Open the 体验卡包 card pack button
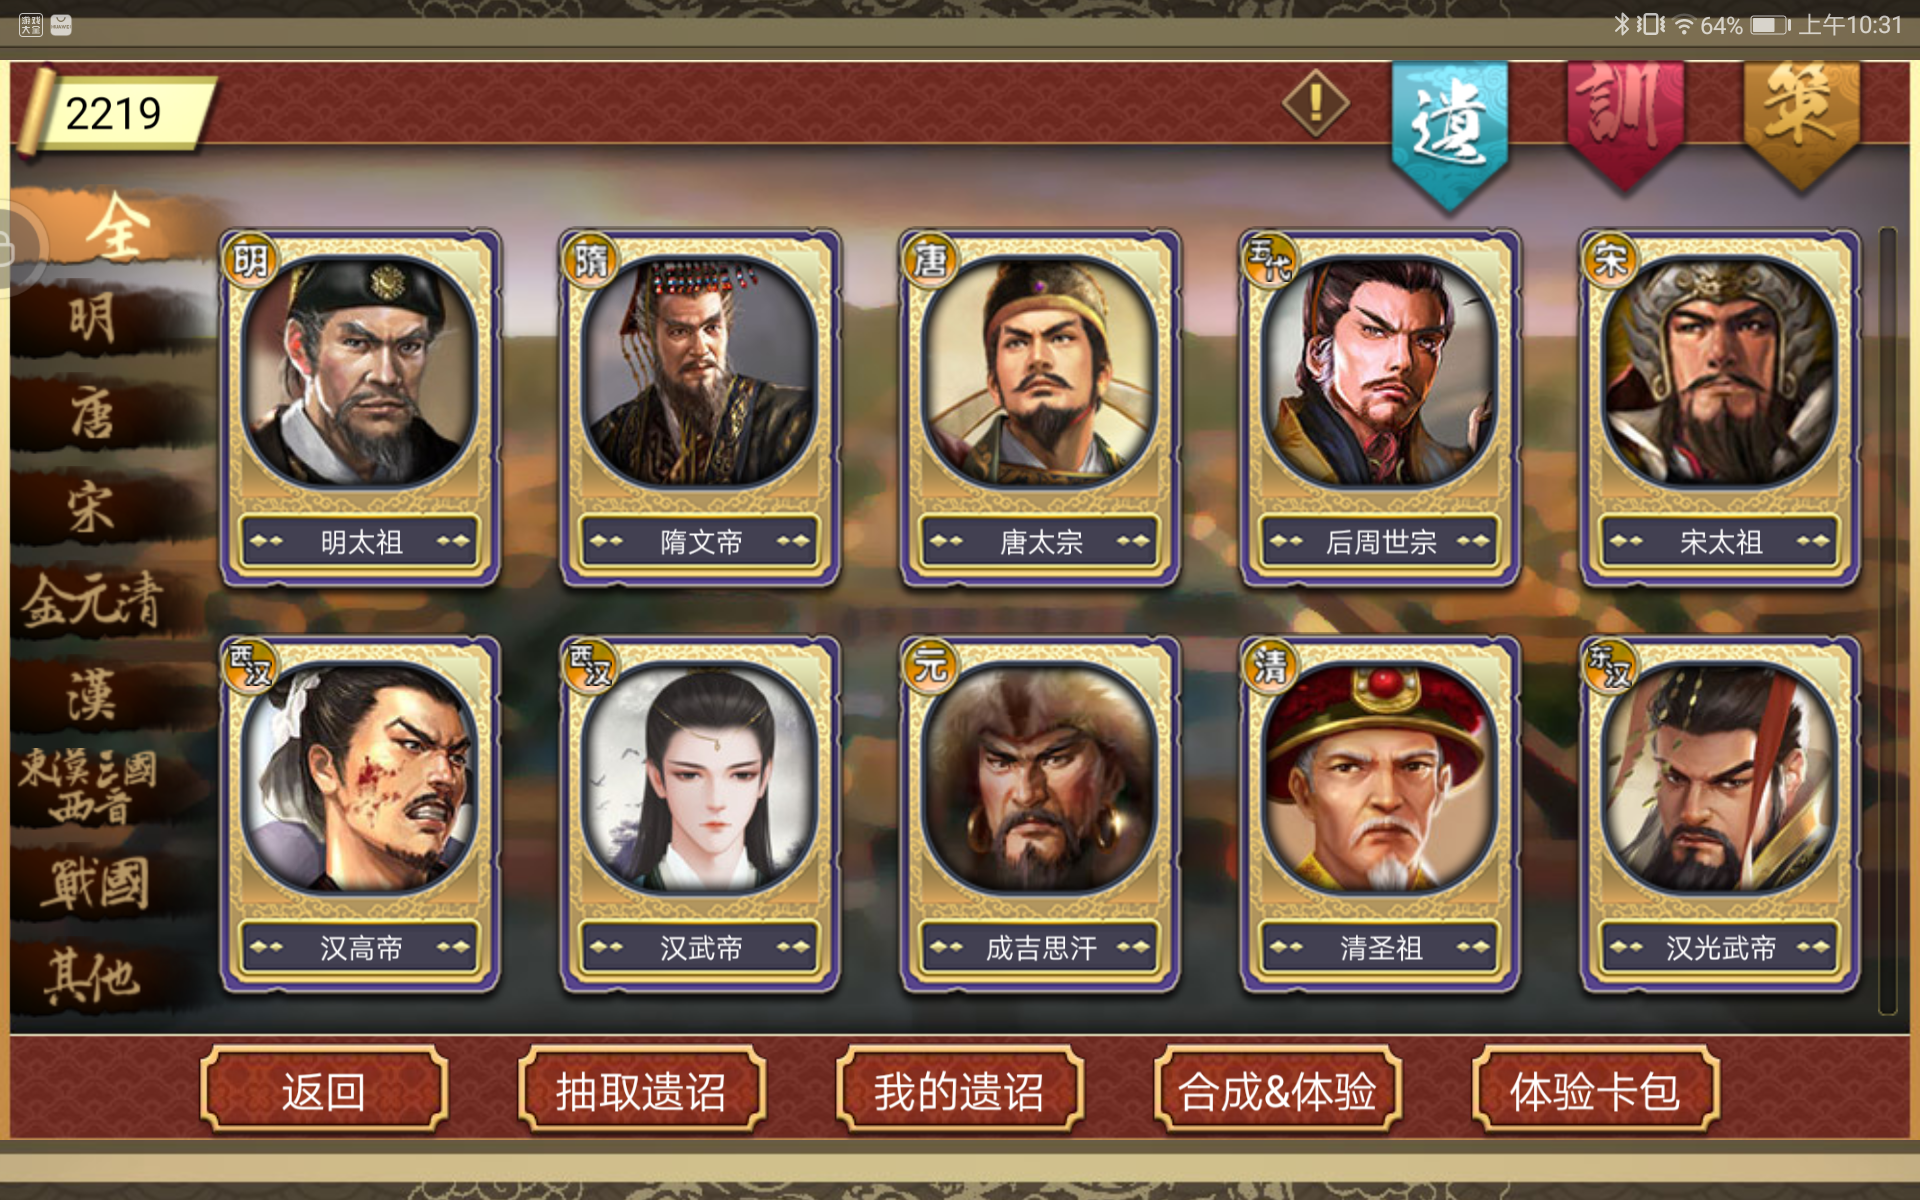 click(x=1596, y=1090)
